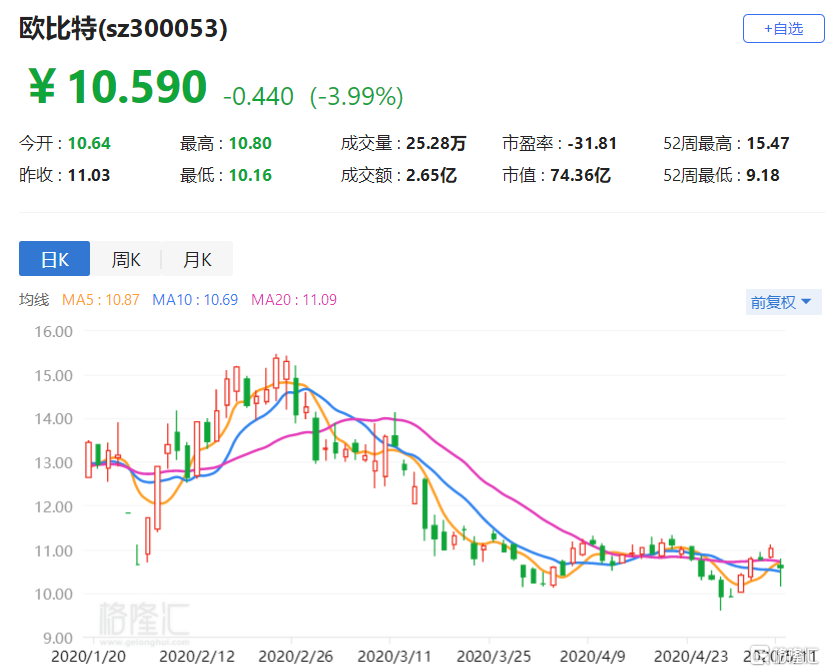The image size is (825, 672).
Task: Select the MA20: 11.09 indicator label
Action: pyautogui.click(x=294, y=299)
